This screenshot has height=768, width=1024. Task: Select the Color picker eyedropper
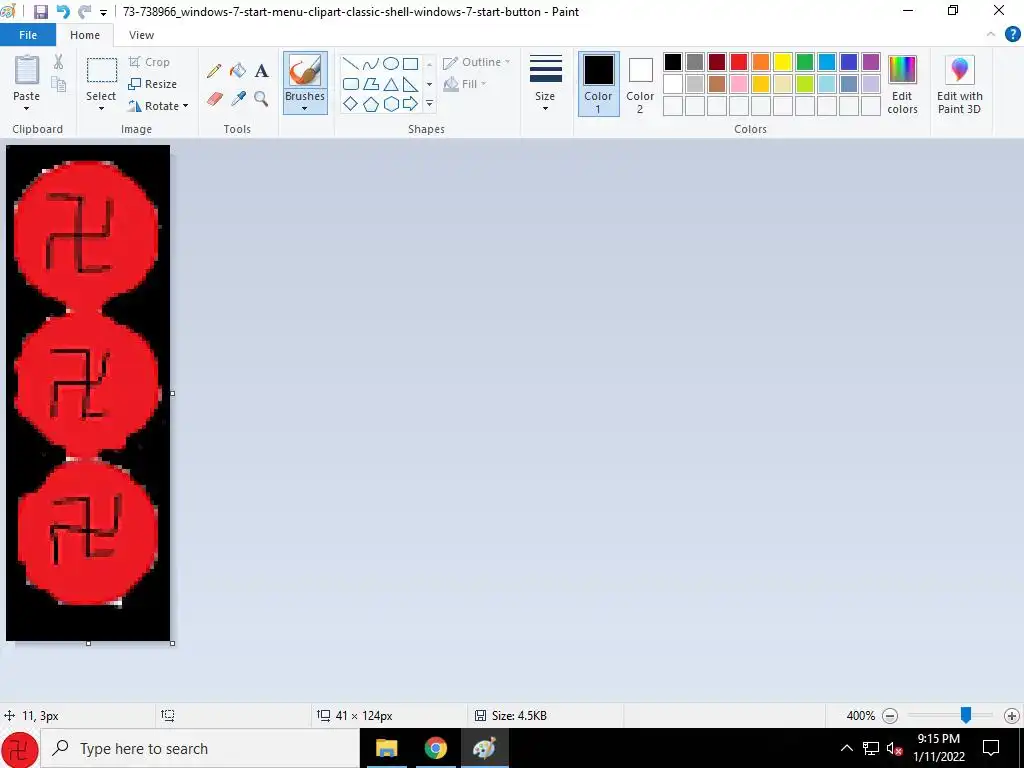point(238,99)
